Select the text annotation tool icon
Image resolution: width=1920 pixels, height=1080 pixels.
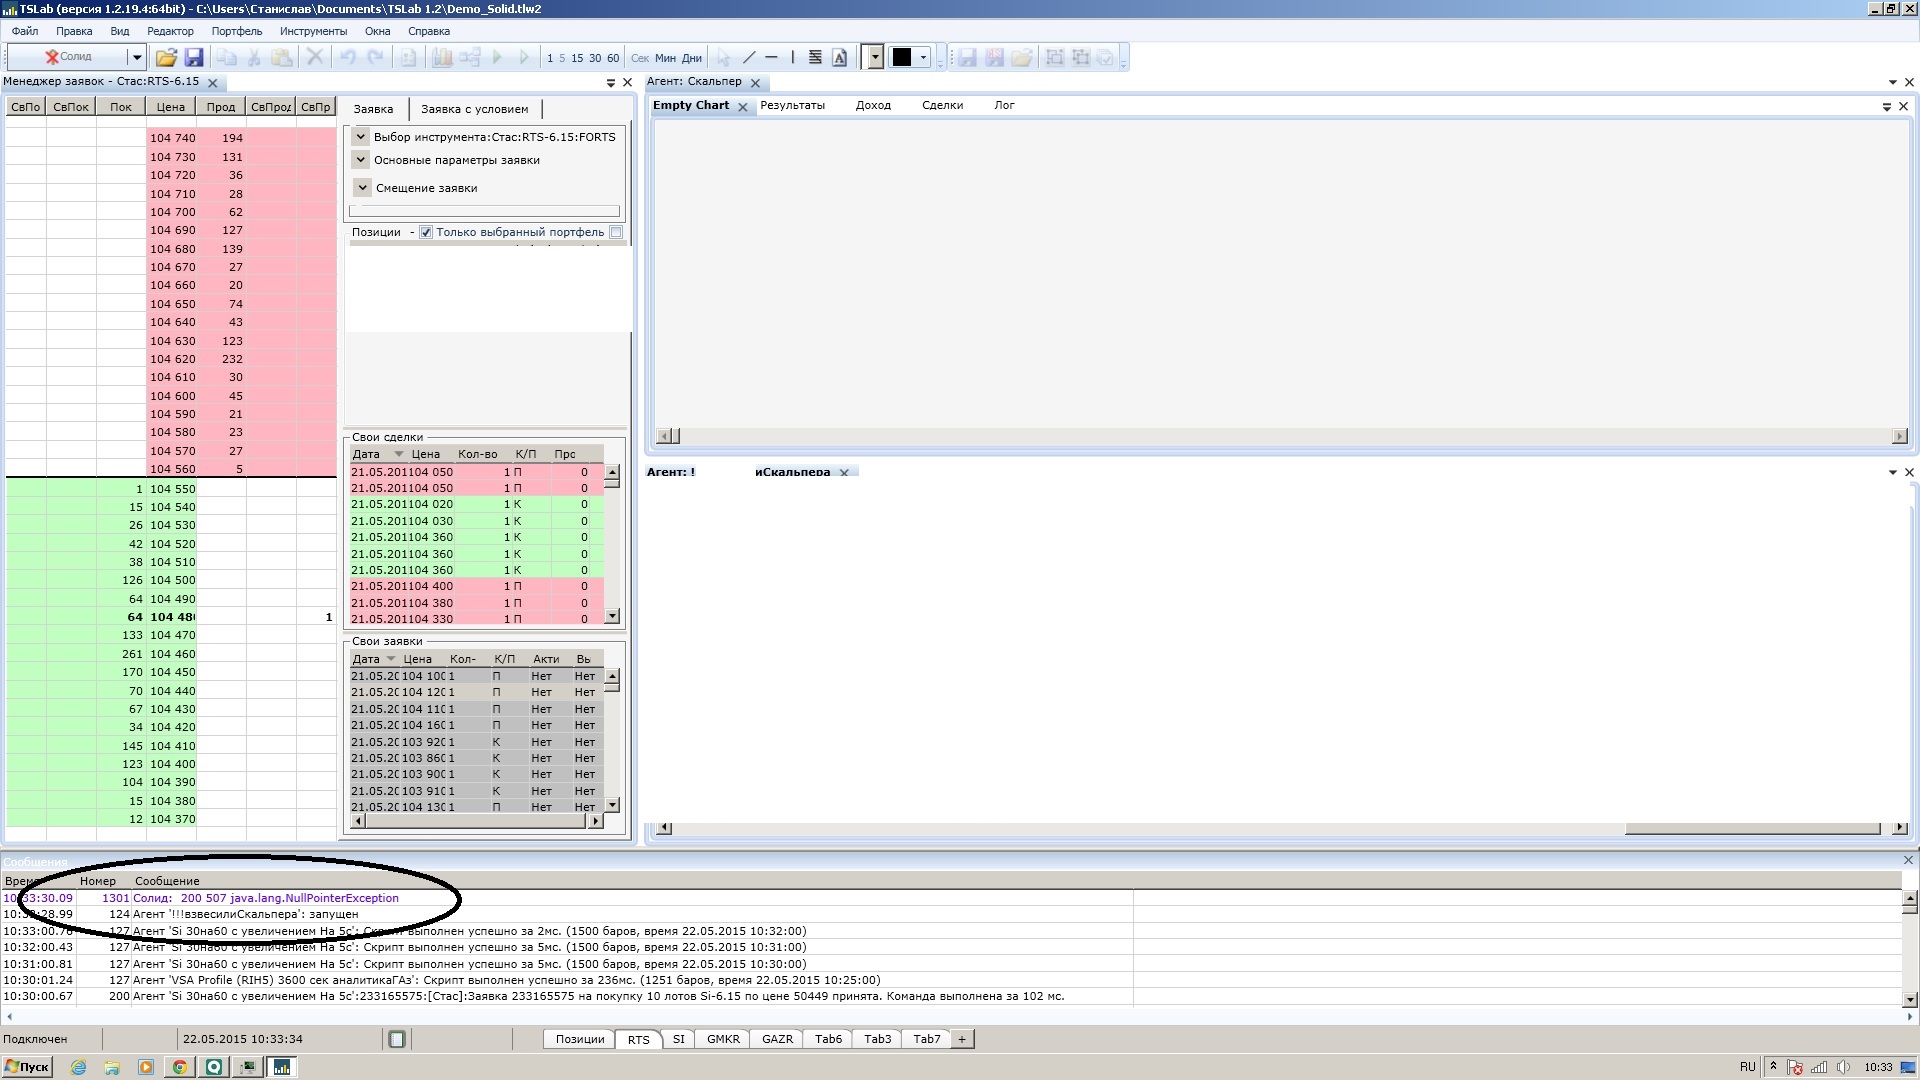point(840,58)
